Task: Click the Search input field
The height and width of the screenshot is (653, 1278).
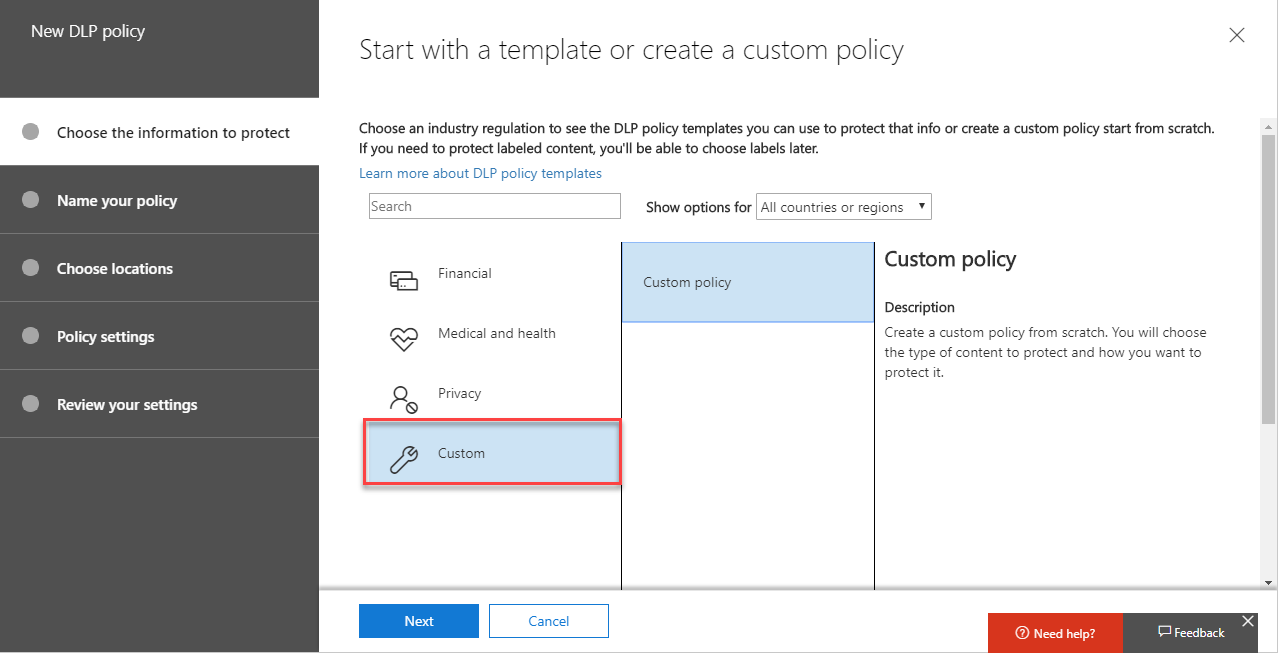Action: point(494,206)
